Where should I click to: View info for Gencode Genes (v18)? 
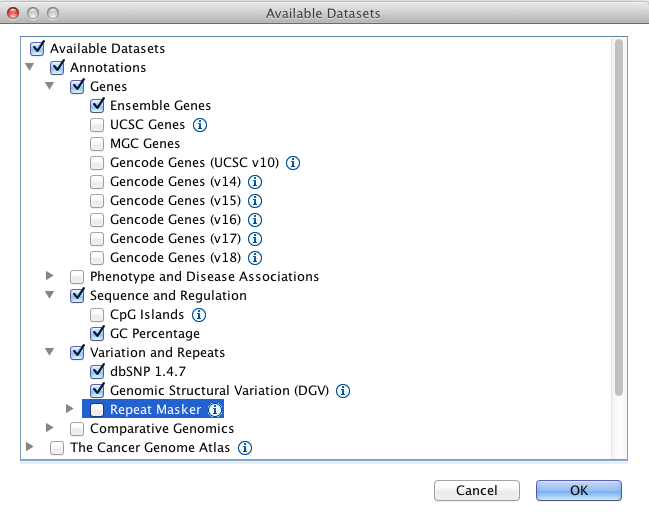point(254,258)
